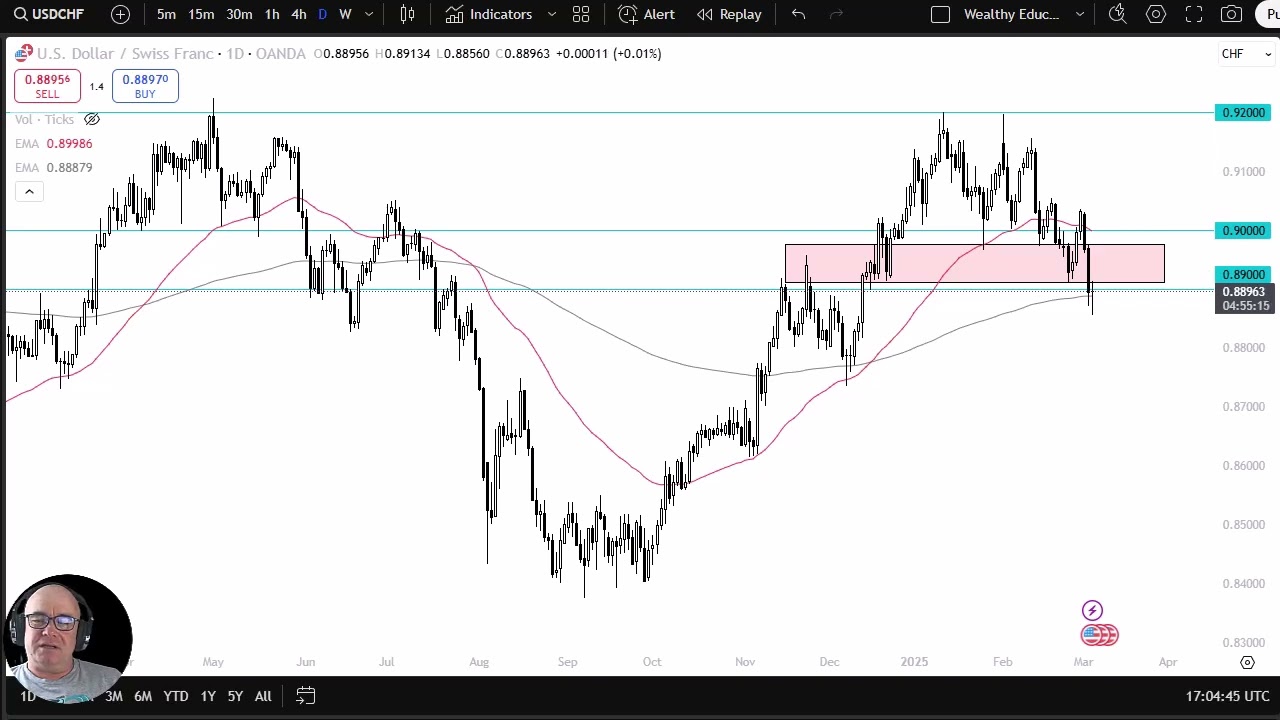Click the BUY price button

[x=145, y=86]
